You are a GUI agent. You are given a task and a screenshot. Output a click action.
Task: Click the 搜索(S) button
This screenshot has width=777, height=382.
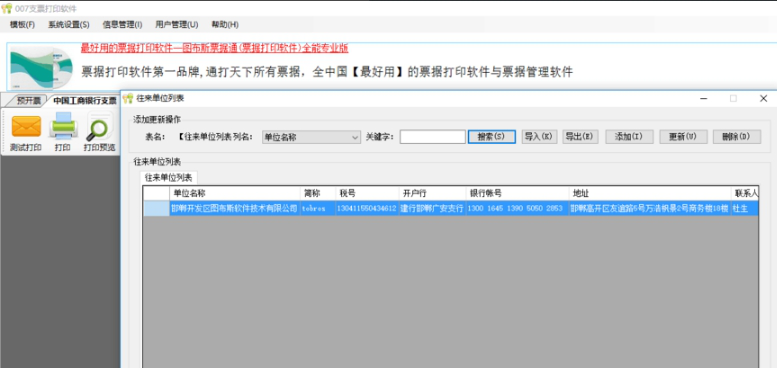492,137
